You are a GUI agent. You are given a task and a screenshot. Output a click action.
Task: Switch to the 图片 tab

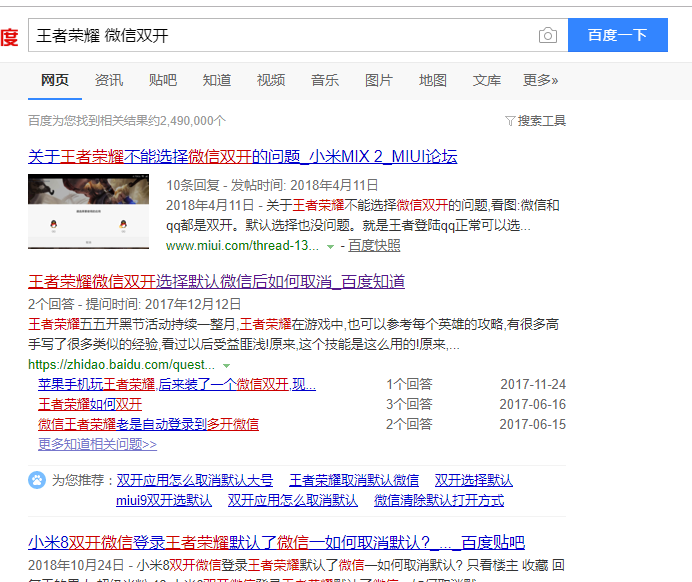[379, 80]
